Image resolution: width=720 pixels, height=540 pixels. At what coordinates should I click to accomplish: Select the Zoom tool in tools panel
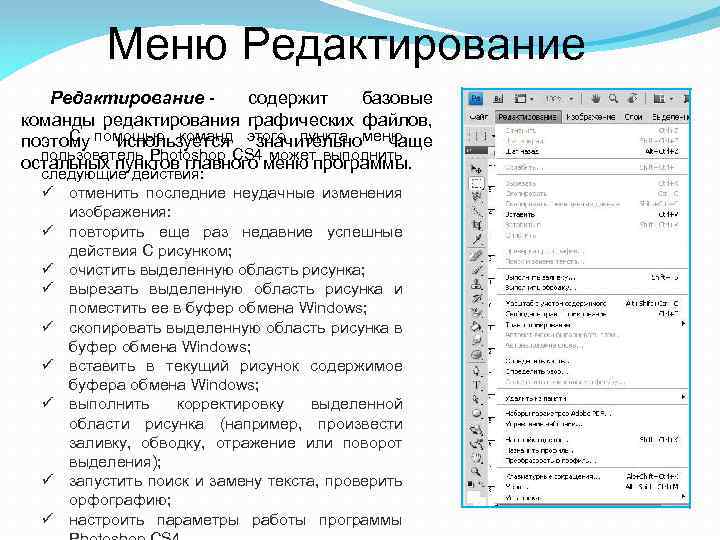(477, 471)
